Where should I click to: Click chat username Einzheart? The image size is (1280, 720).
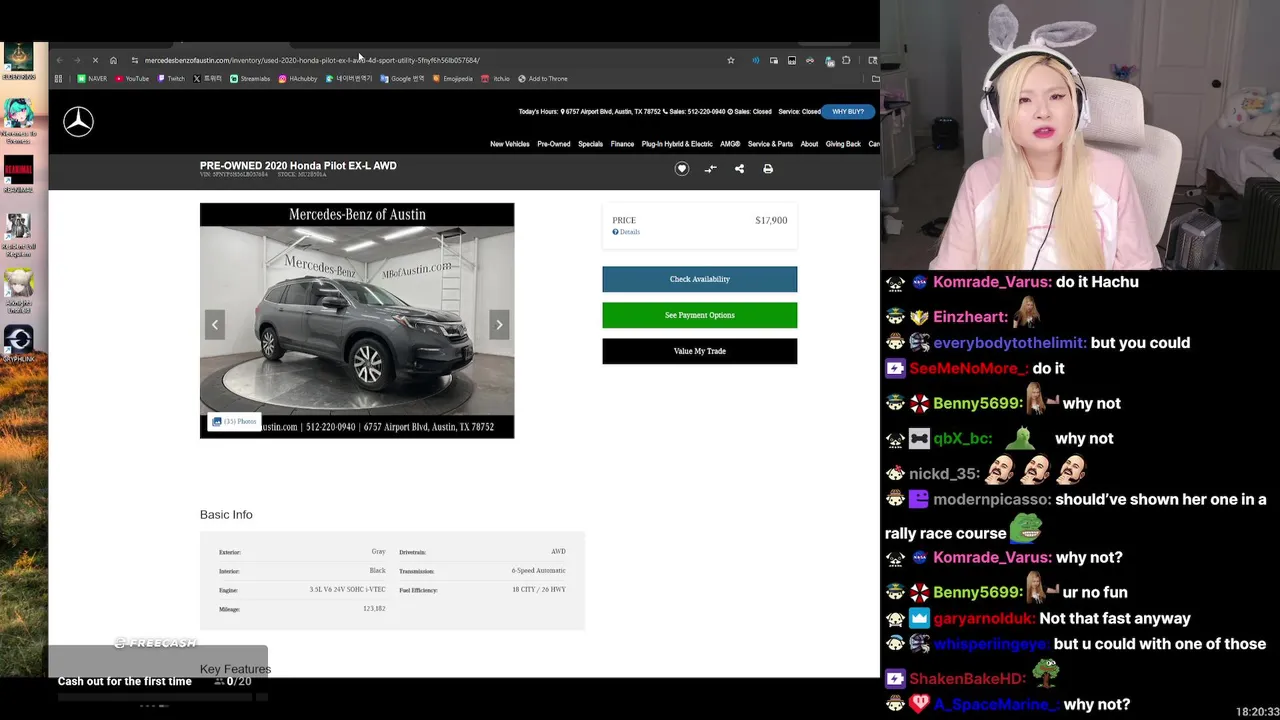970,317
